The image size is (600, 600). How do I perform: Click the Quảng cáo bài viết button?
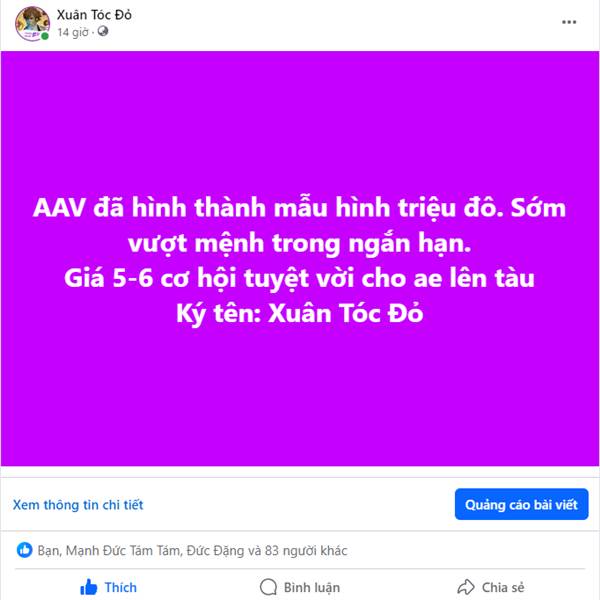[521, 504]
